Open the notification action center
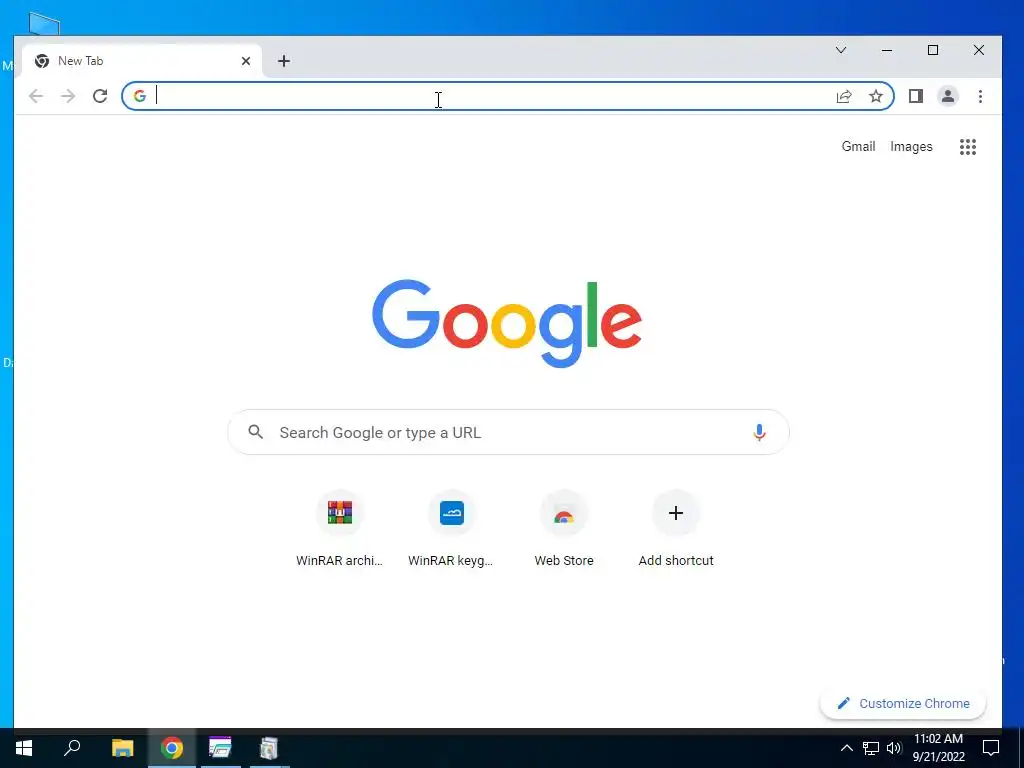1024x768 pixels. tap(991, 748)
